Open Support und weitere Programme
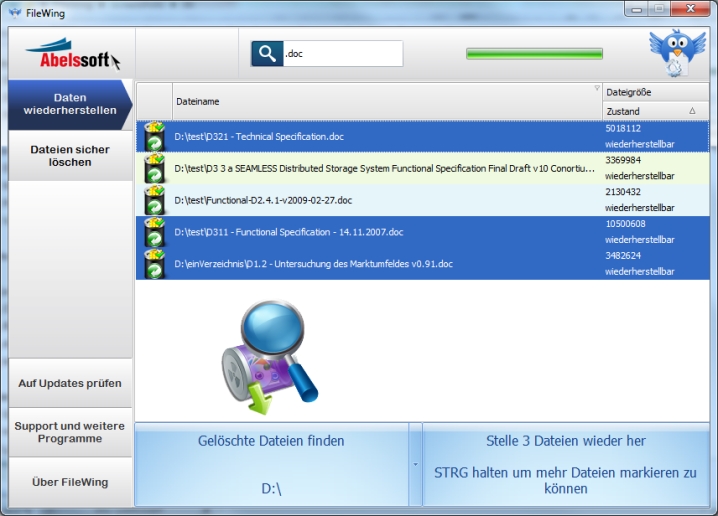This screenshot has height=516, width=718. 70,432
